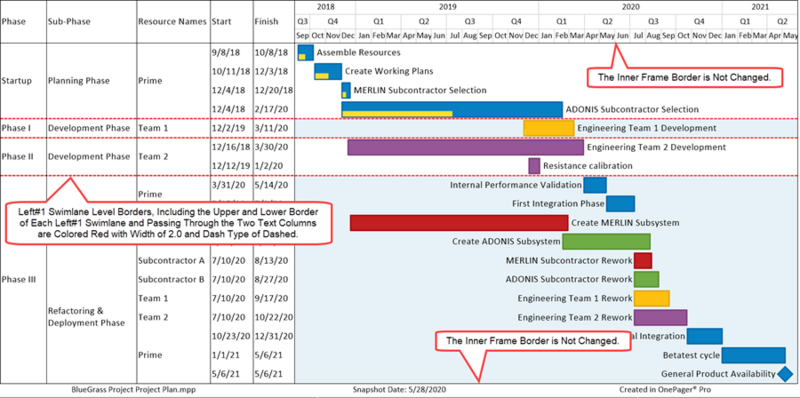Select the 2021 year header

(760, 7)
